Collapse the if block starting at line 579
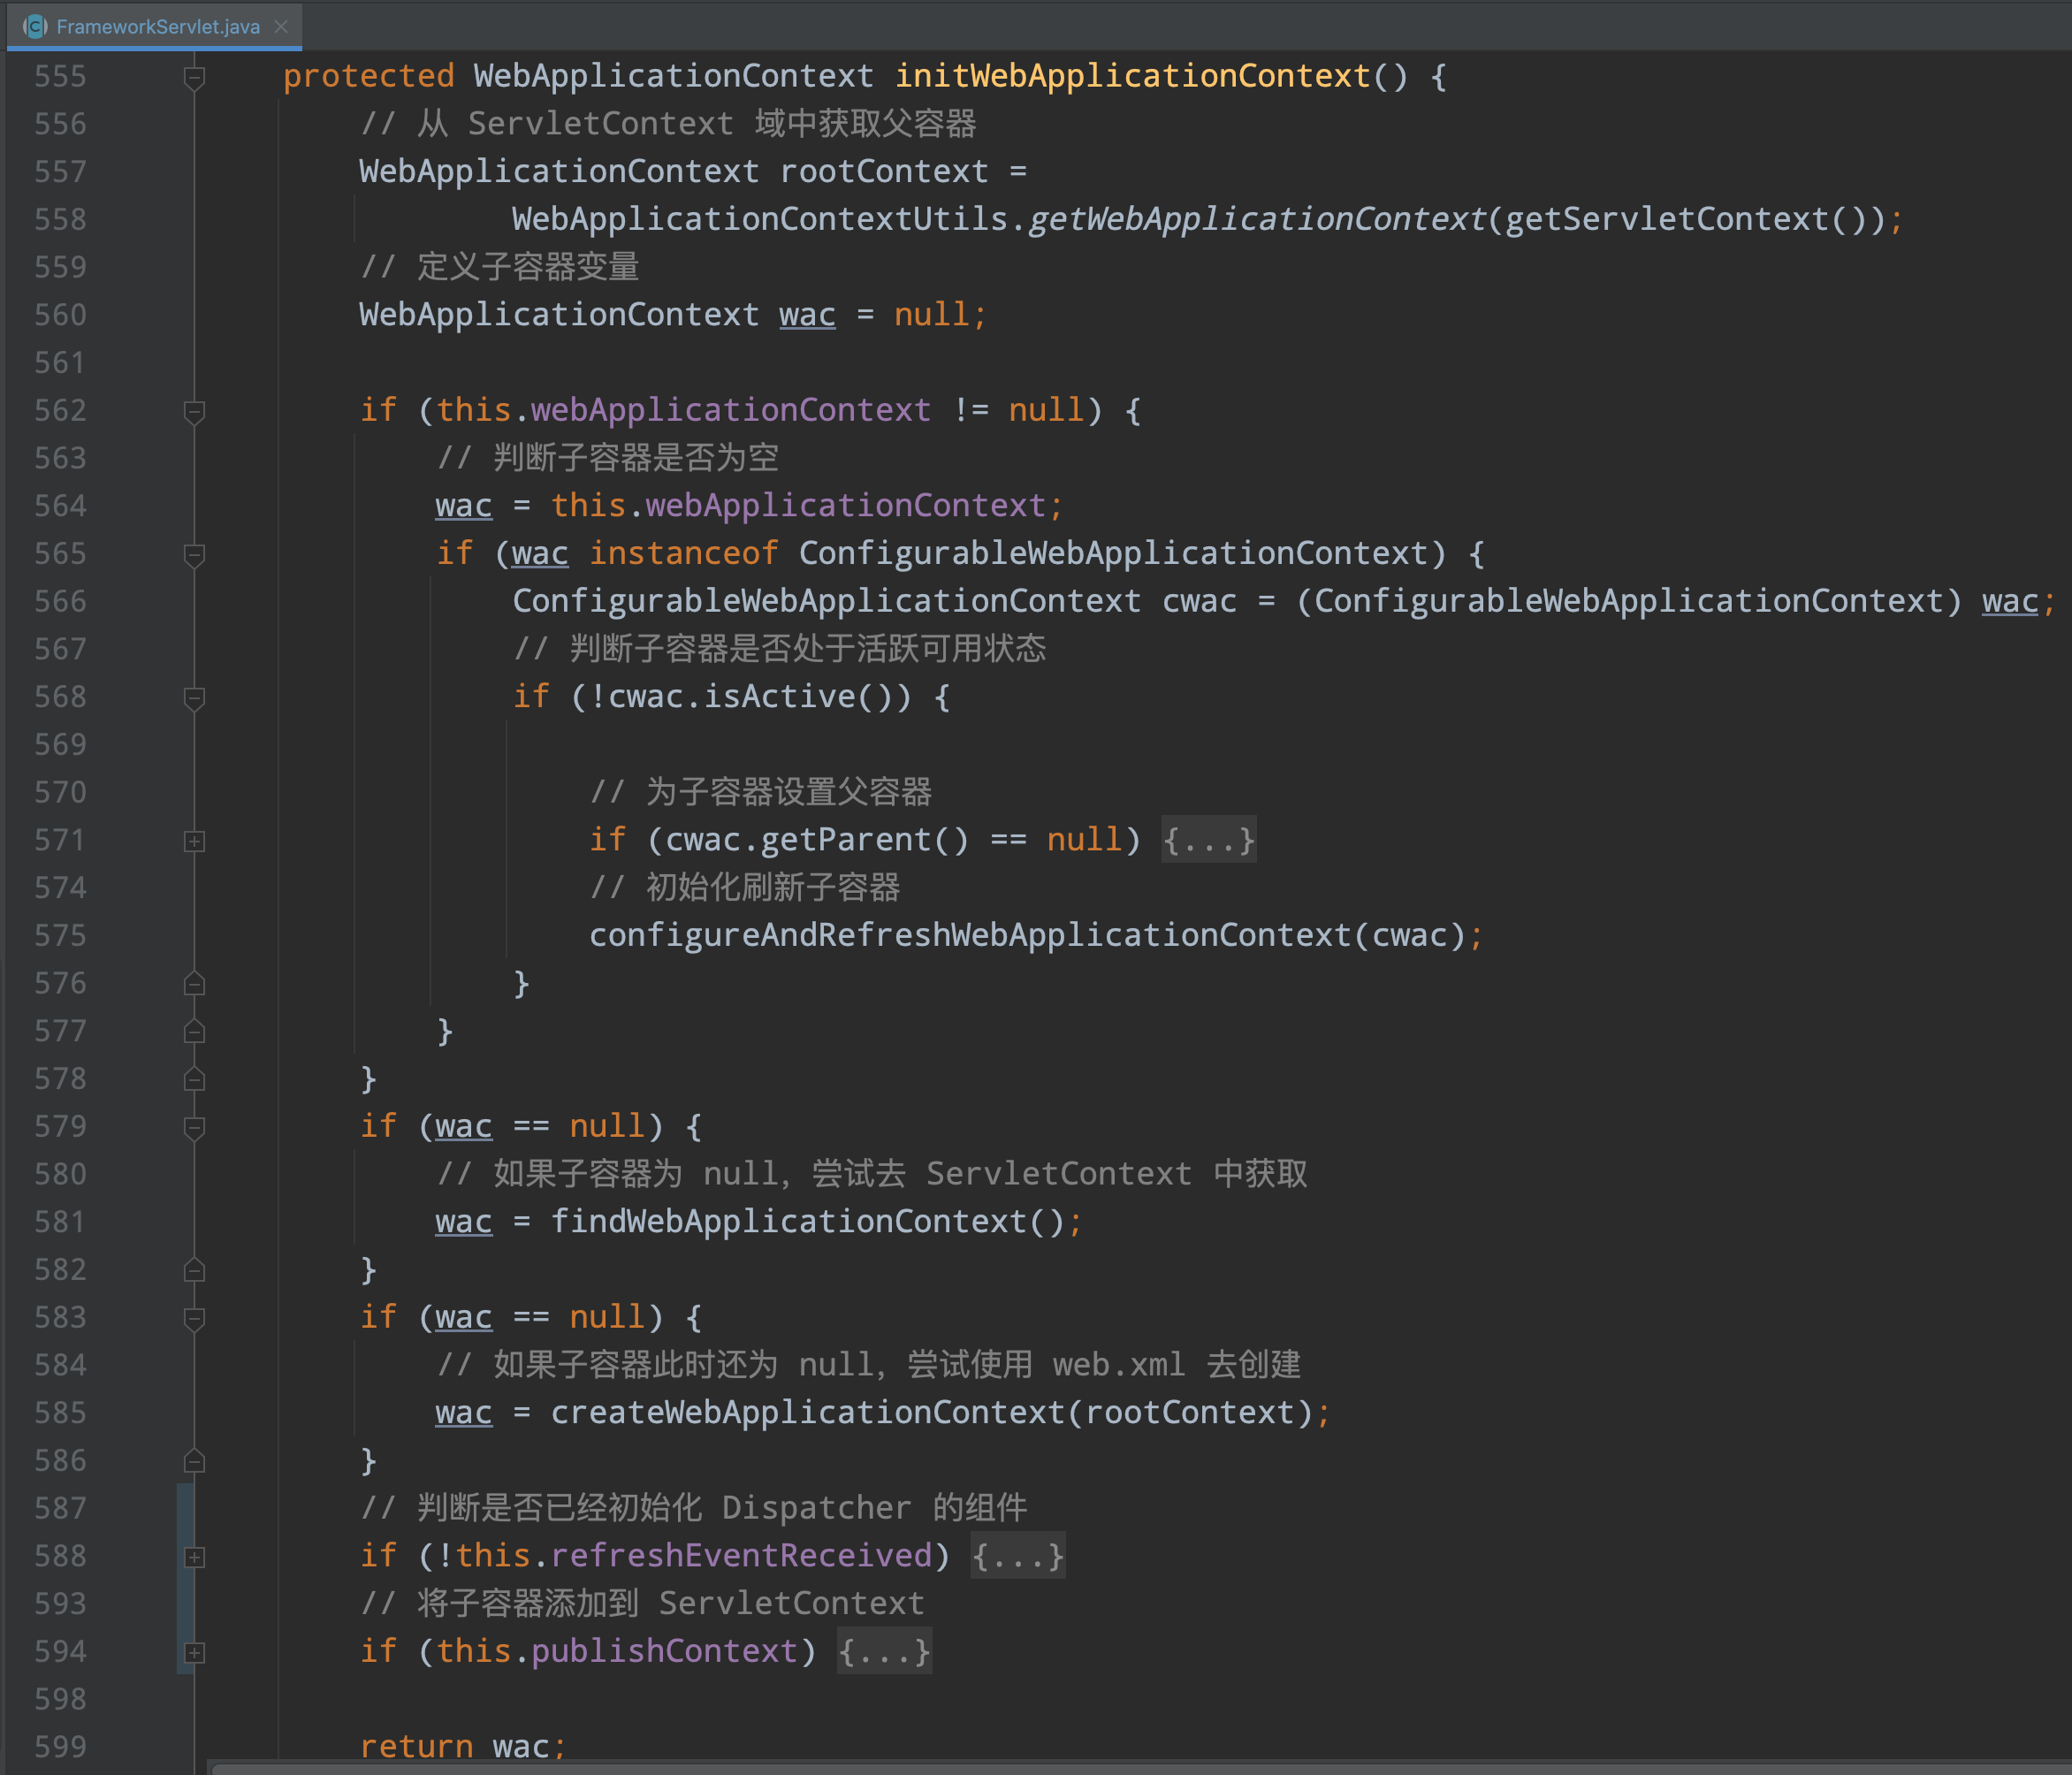The width and height of the screenshot is (2072, 1775). (x=194, y=1127)
